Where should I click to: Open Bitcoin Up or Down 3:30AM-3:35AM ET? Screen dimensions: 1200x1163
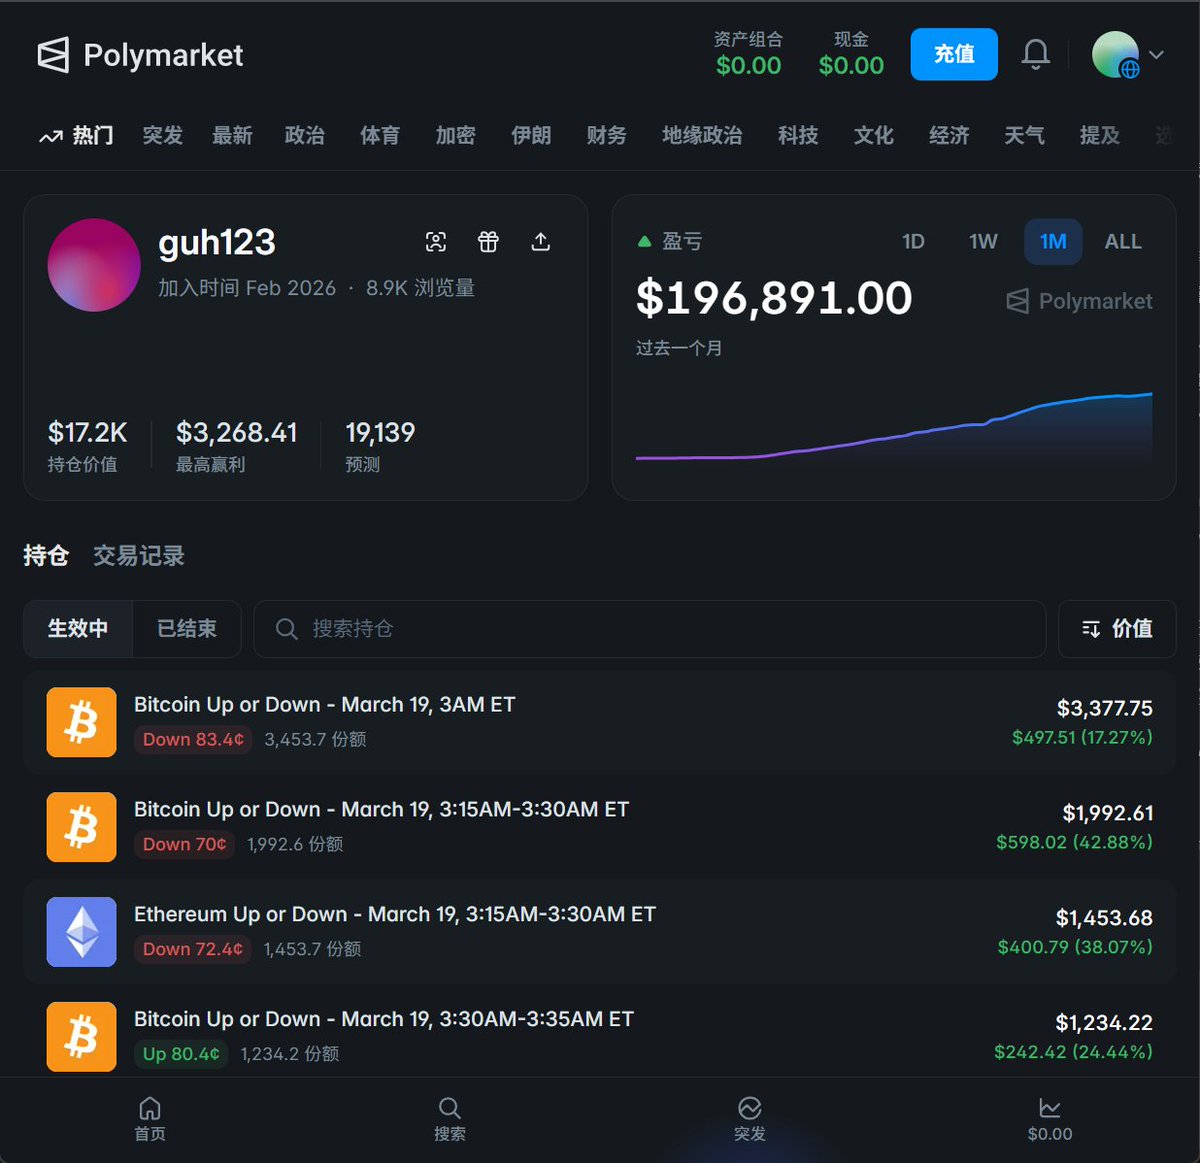pos(384,1020)
